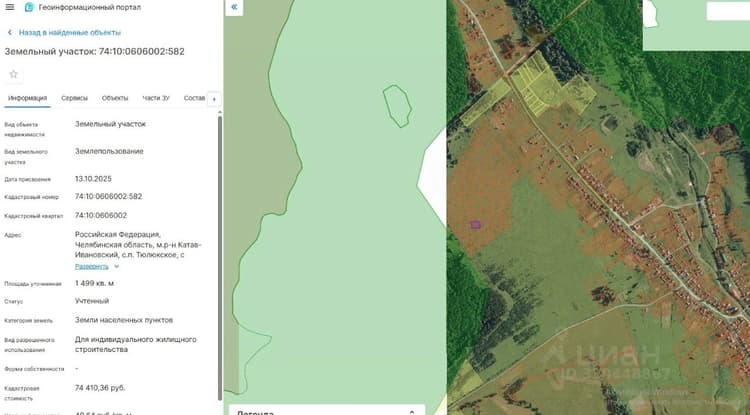Viewport: 750px width, 415px height.
Task: Click the Для индивидуального жилищного строительства value
Action: [135, 344]
